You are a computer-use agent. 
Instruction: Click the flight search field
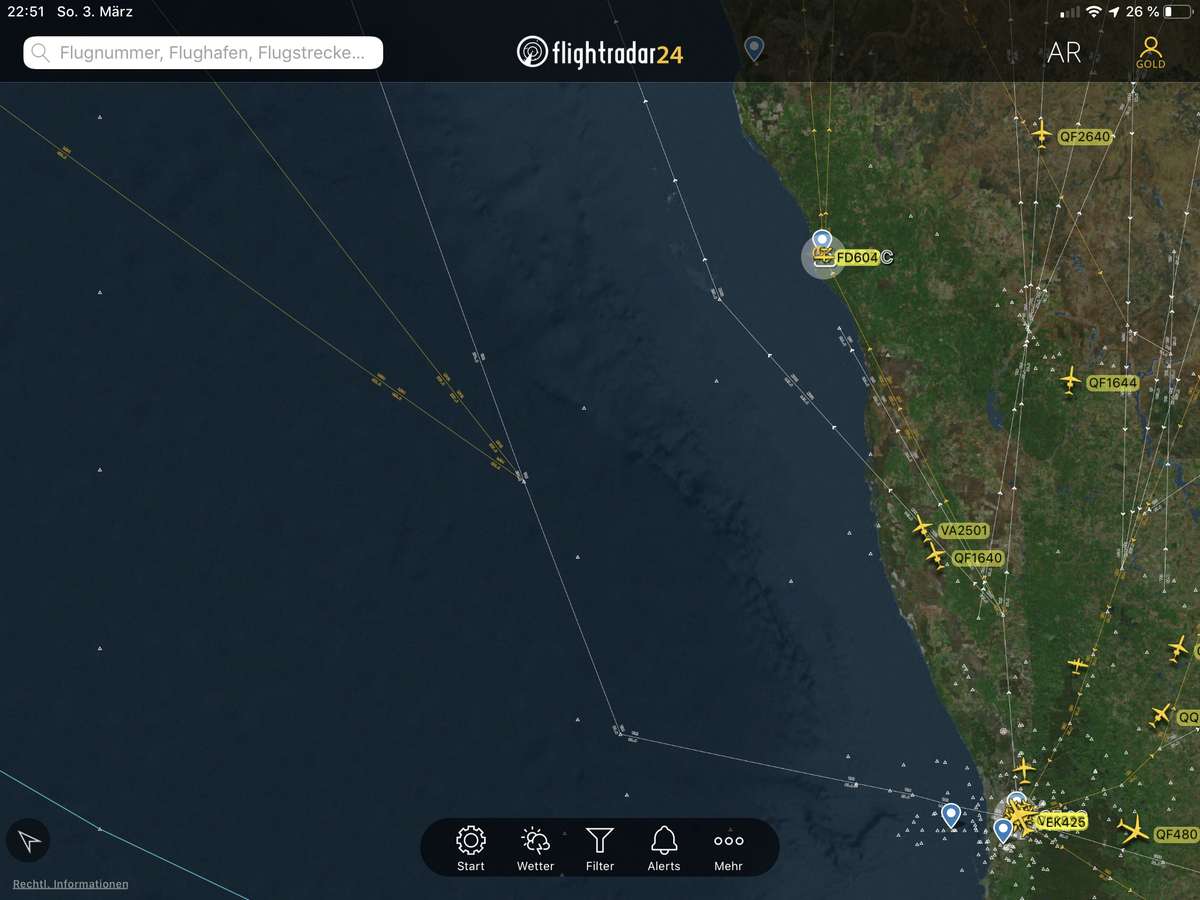pos(203,53)
